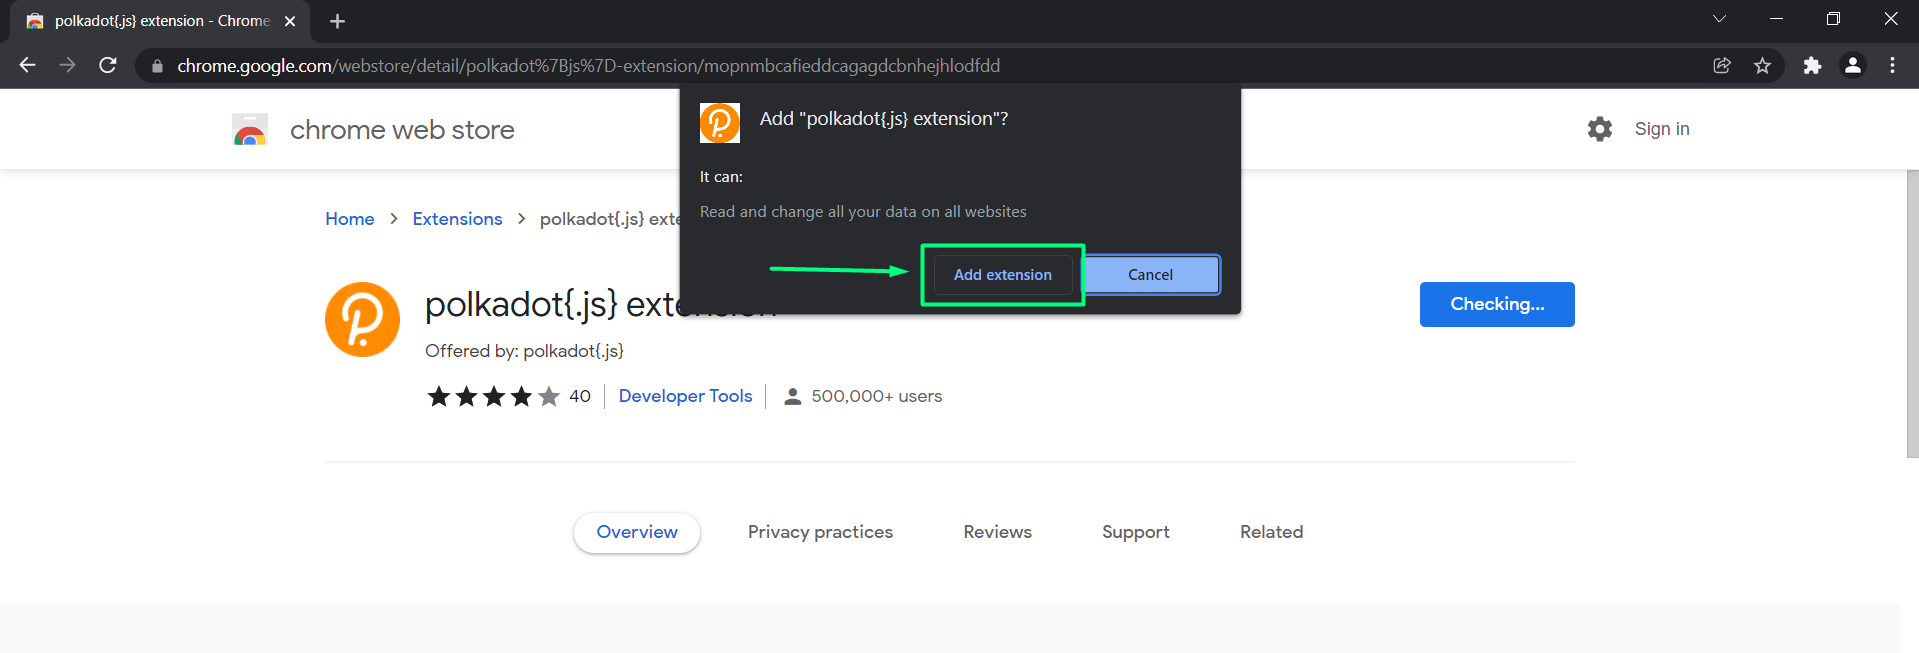1919x653 pixels.
Task: Select the Support tab
Action: click(x=1135, y=532)
